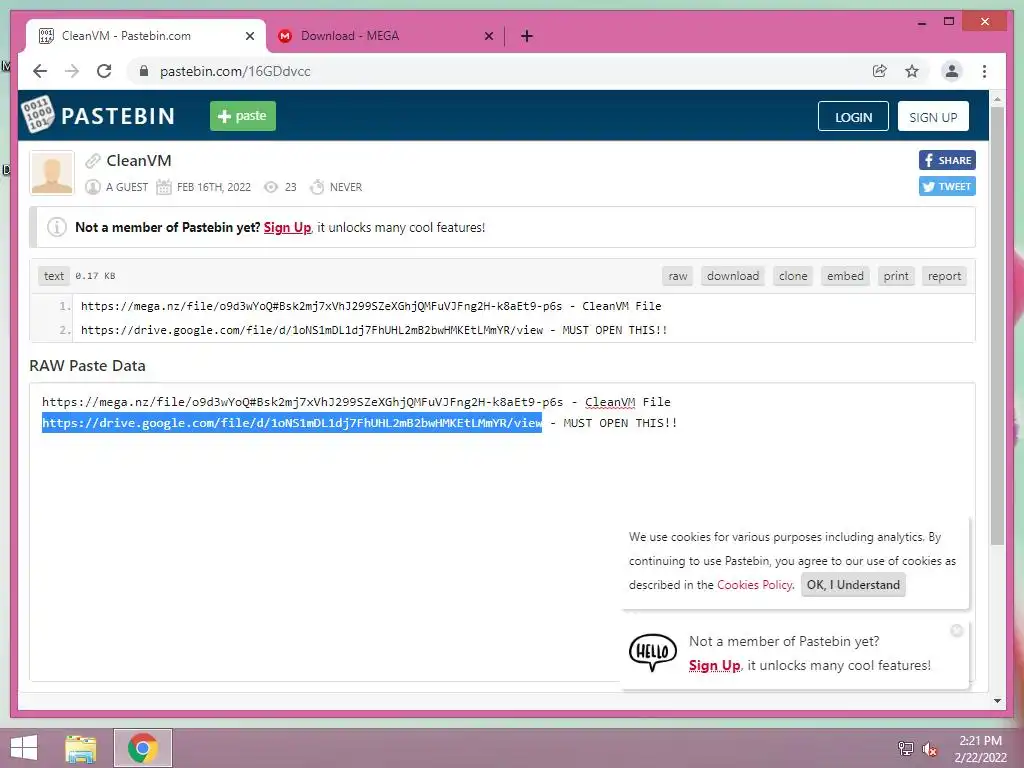This screenshot has width=1024, height=768.
Task: Open the Windows Start button
Action: coord(24,748)
